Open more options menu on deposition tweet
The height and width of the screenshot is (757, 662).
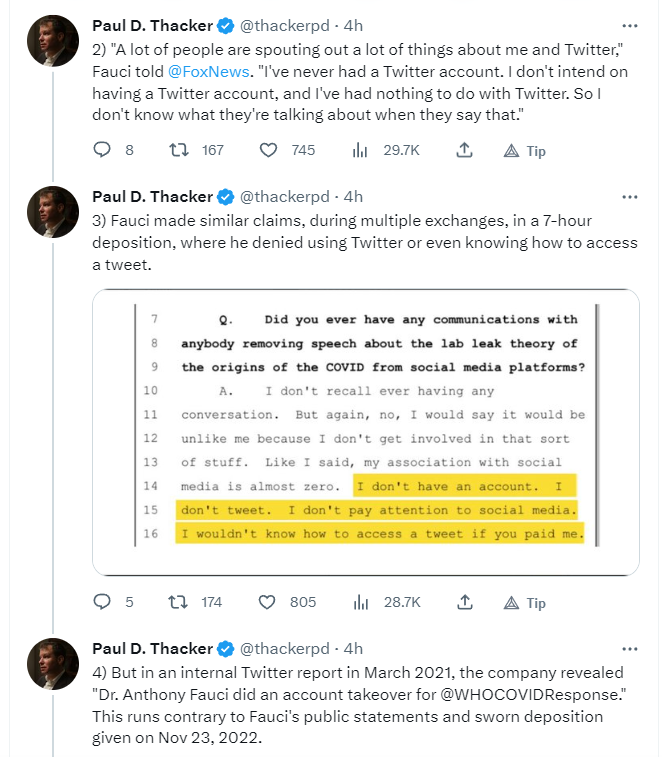(x=629, y=196)
